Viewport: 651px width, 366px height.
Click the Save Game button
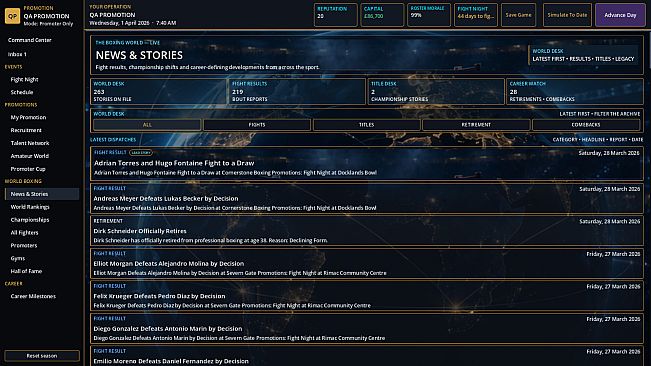coord(518,15)
